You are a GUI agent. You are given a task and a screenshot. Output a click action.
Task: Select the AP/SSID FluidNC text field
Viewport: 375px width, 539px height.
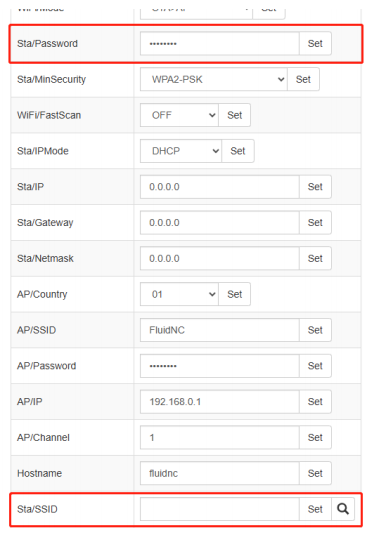coord(220,330)
